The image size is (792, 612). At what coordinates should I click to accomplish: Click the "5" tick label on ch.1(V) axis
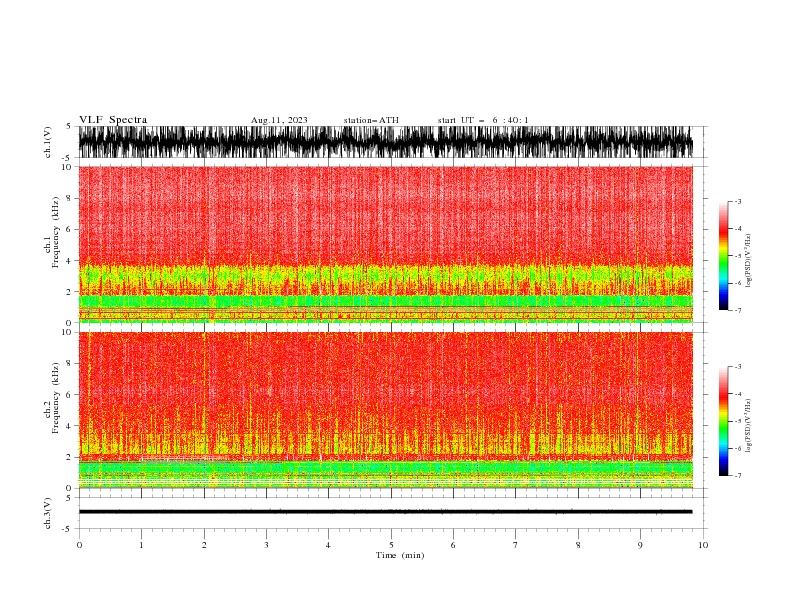coord(69,126)
